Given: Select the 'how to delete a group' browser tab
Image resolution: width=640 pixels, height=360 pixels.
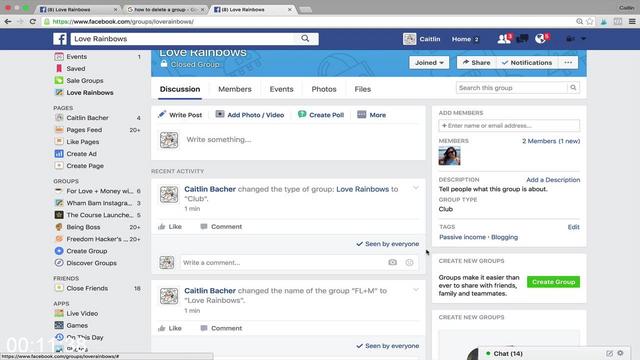Looking at the screenshot, I should (165, 9).
